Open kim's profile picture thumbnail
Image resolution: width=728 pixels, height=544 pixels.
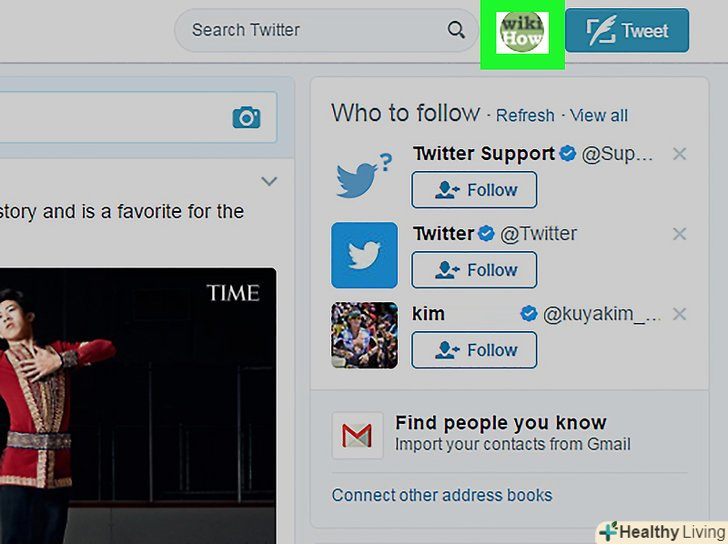364,335
